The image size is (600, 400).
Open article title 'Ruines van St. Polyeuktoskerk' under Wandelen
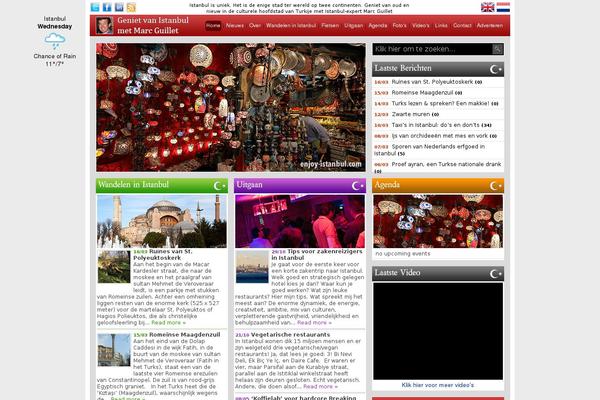163,255
